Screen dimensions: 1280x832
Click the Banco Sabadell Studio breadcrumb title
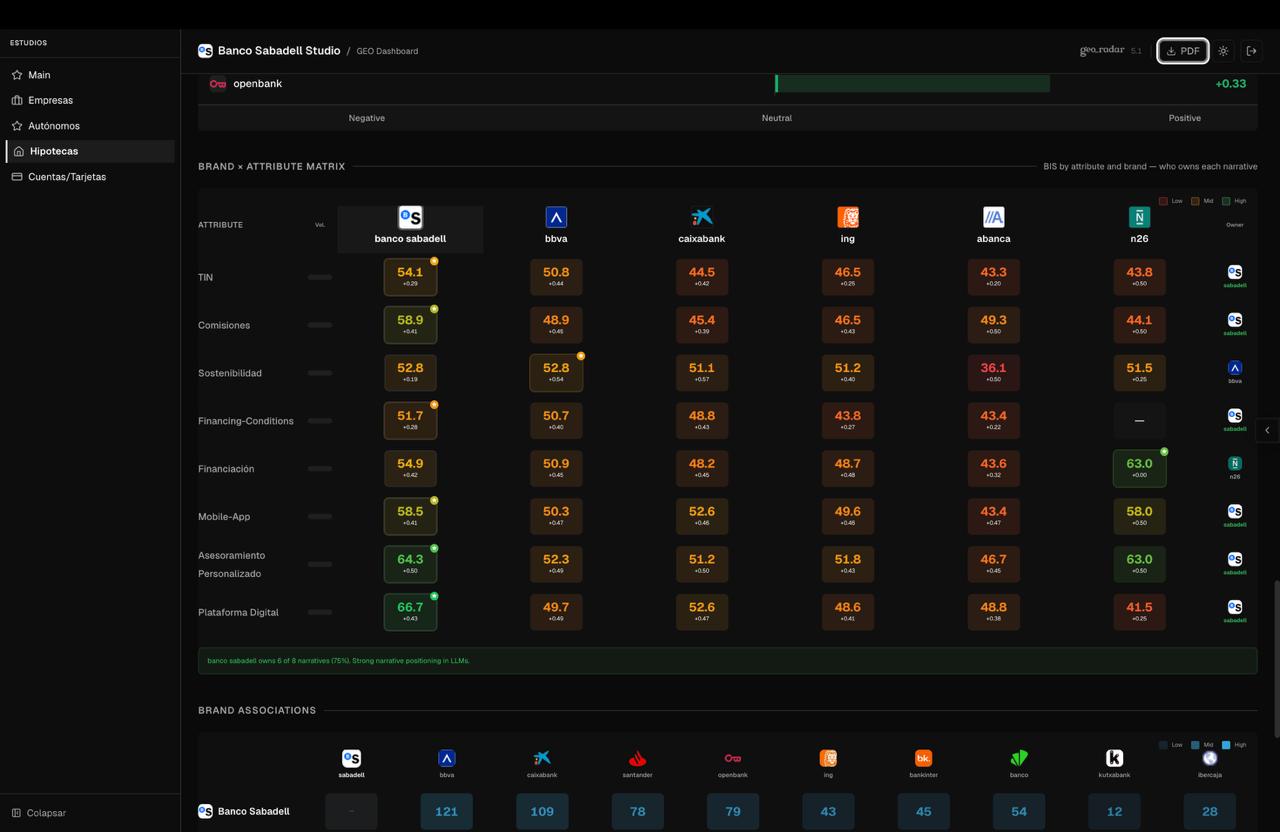click(x=278, y=51)
